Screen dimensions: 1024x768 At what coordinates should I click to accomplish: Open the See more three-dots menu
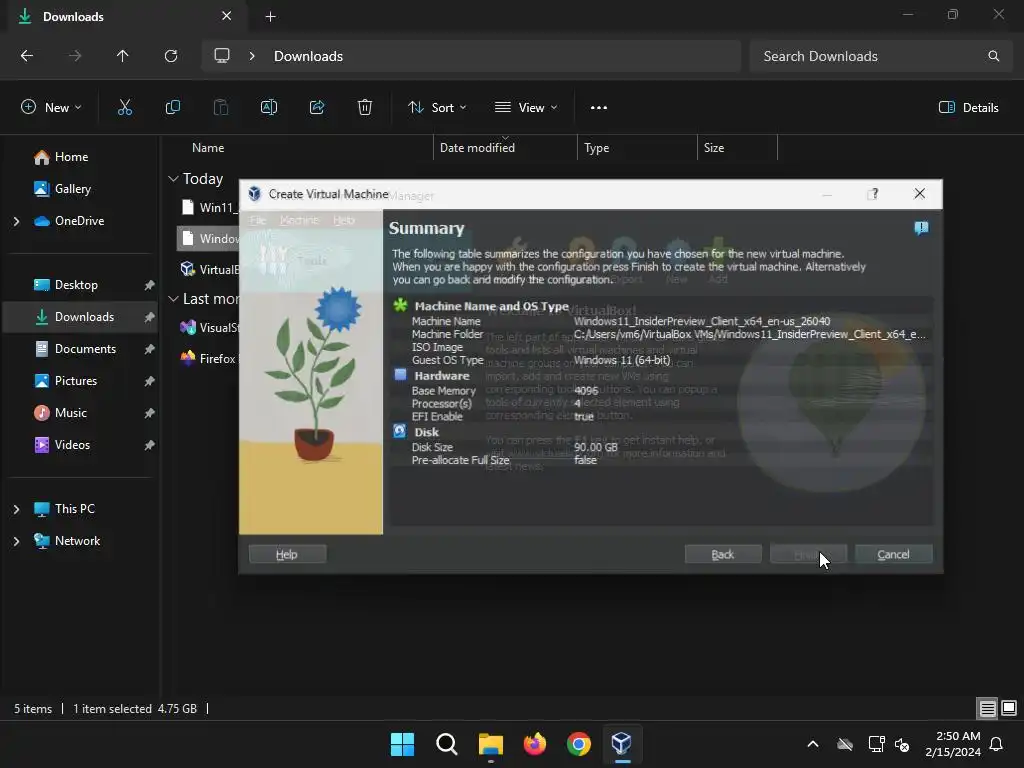599,108
